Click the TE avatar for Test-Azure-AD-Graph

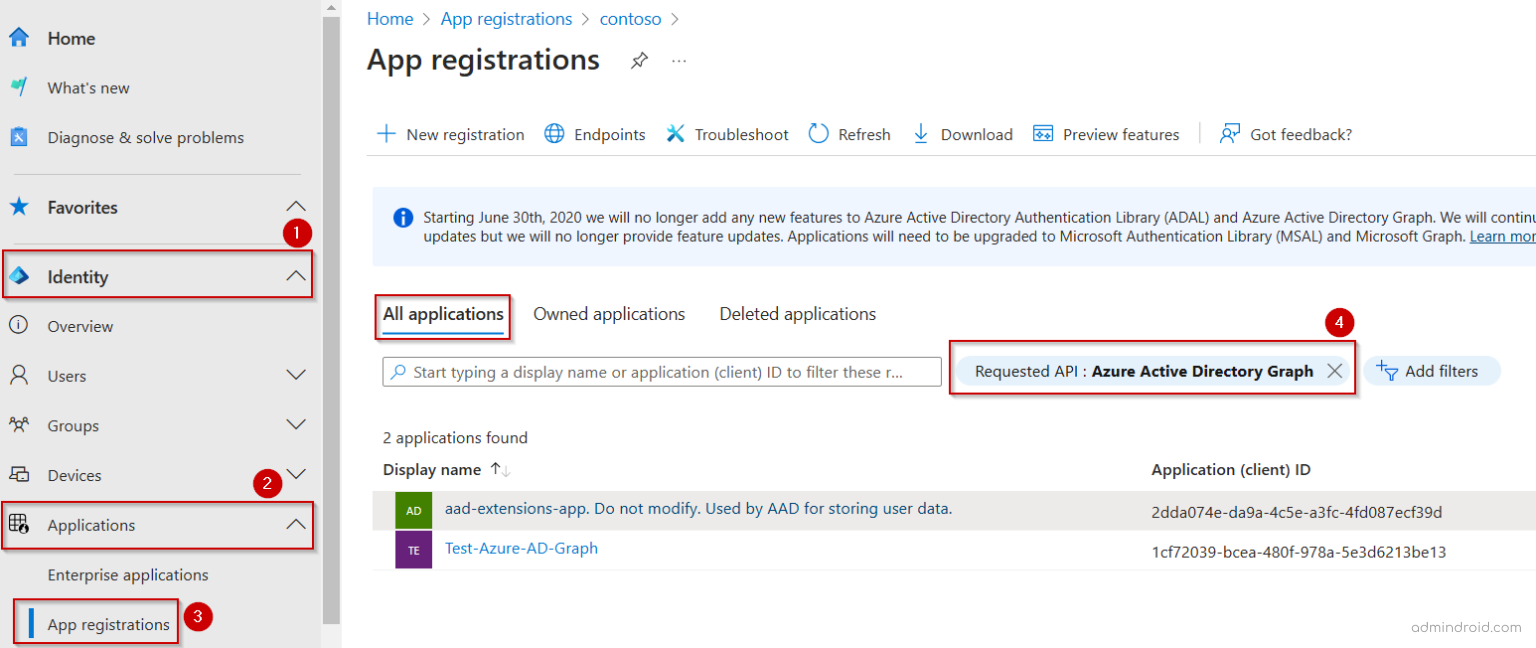(x=414, y=550)
